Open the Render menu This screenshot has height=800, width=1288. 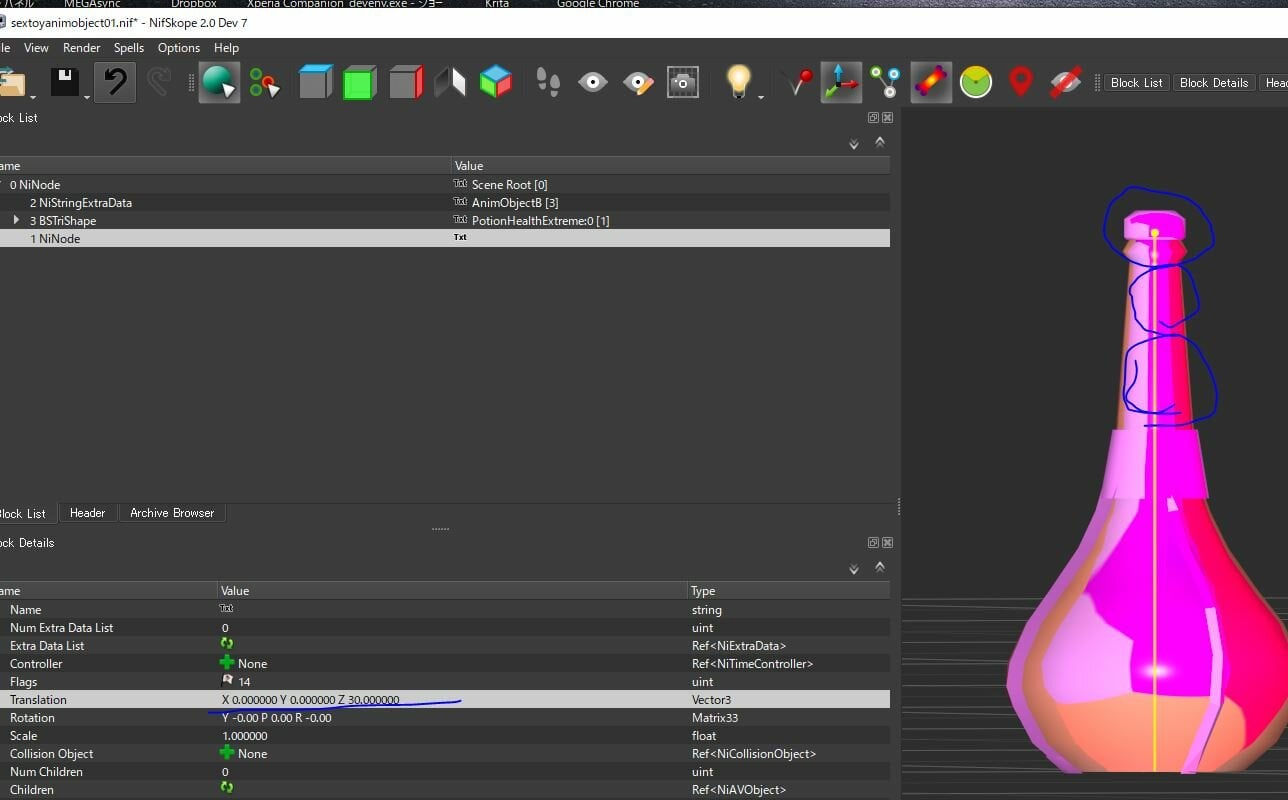click(82, 48)
